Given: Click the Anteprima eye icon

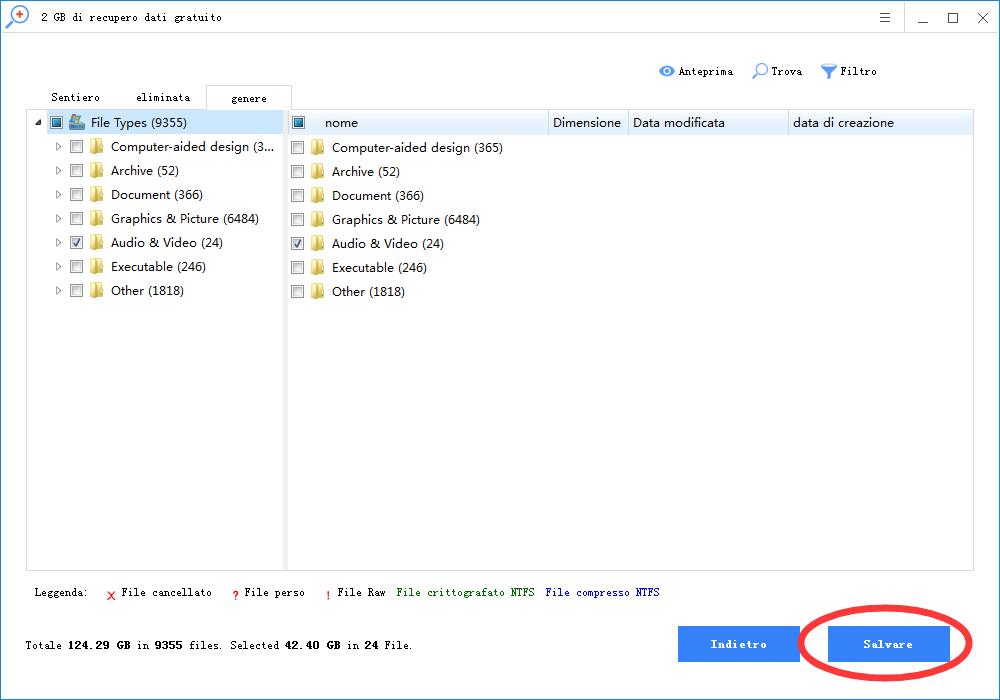Looking at the screenshot, I should 667,71.
